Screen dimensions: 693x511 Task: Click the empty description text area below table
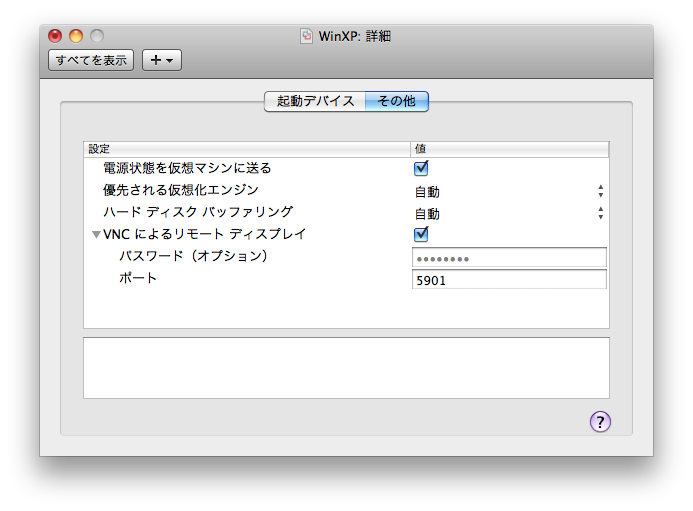[x=346, y=368]
